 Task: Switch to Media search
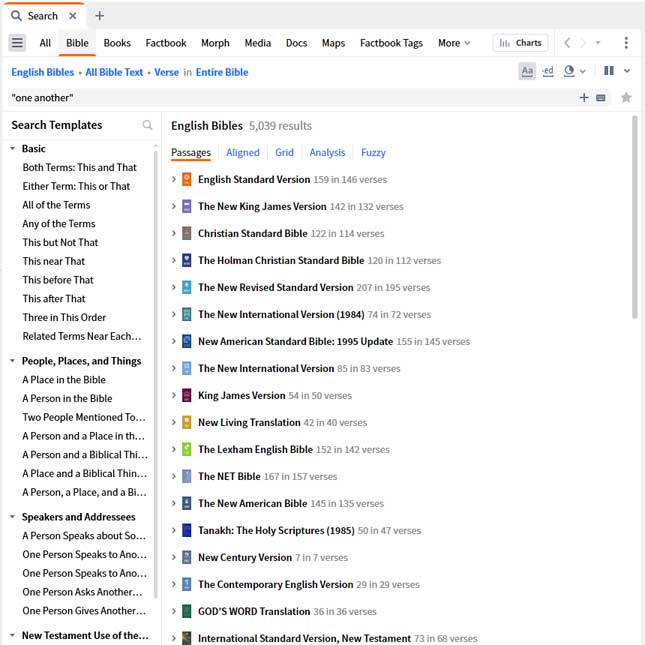coord(258,43)
